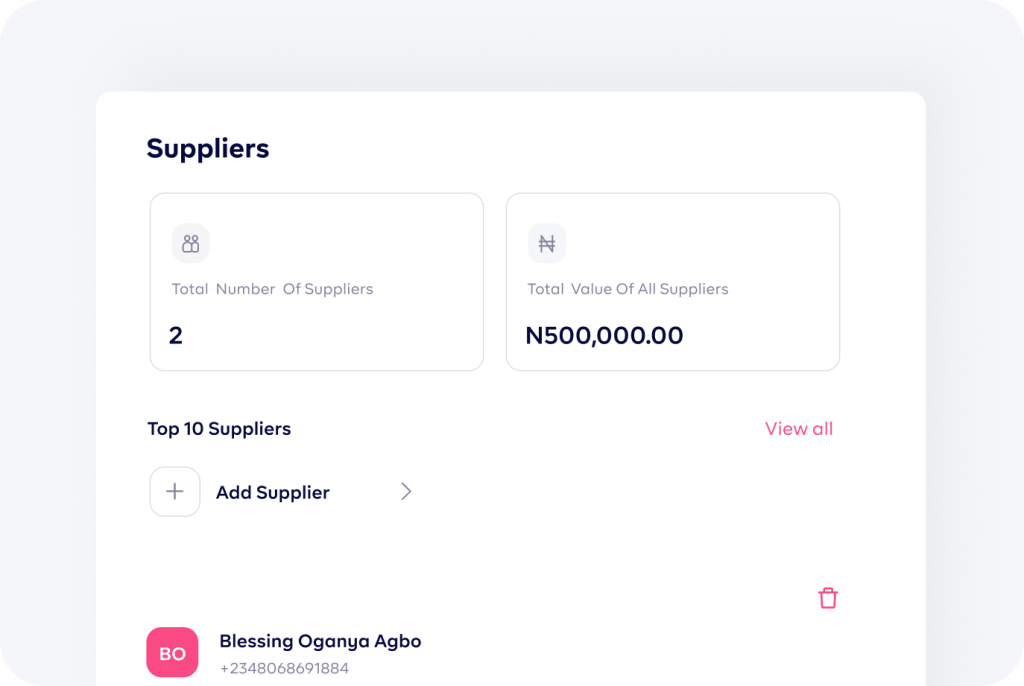This screenshot has height=686, width=1024.
Task: Expand Add Supplier using the chevron arrow
Action: tap(406, 491)
